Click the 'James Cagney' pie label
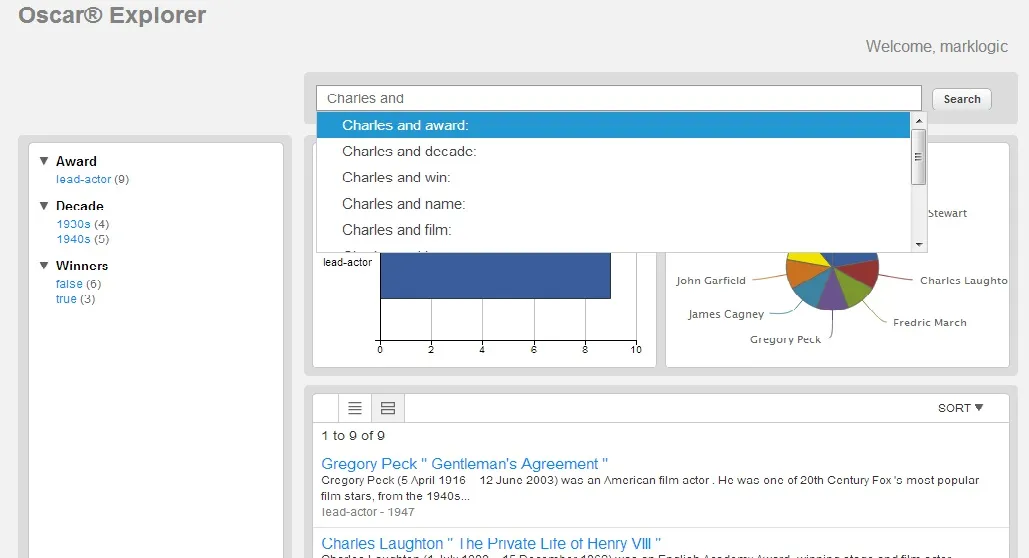This screenshot has height=558, width=1029. coord(726,314)
